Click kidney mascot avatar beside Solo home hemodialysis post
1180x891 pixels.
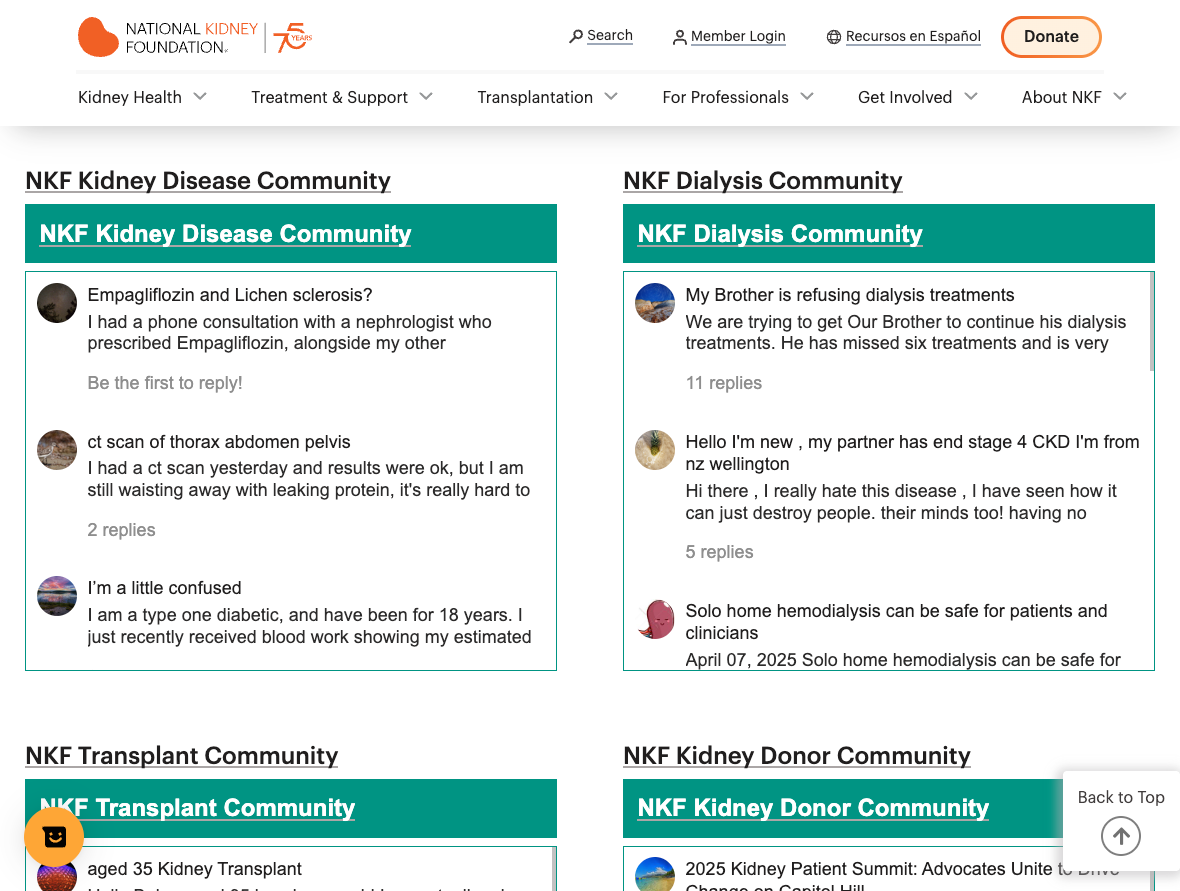[x=655, y=619]
